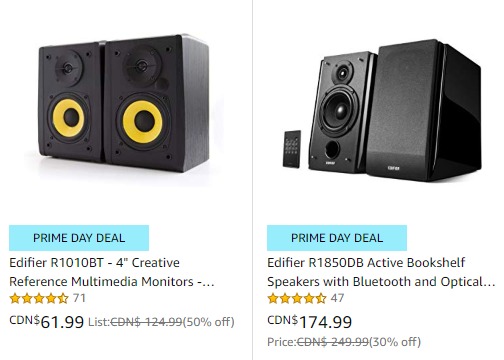Click the Edifier R1850DB Active Bookshelf title
Image resolution: width=504 pixels, height=360 pixels.
pyautogui.click(x=381, y=272)
